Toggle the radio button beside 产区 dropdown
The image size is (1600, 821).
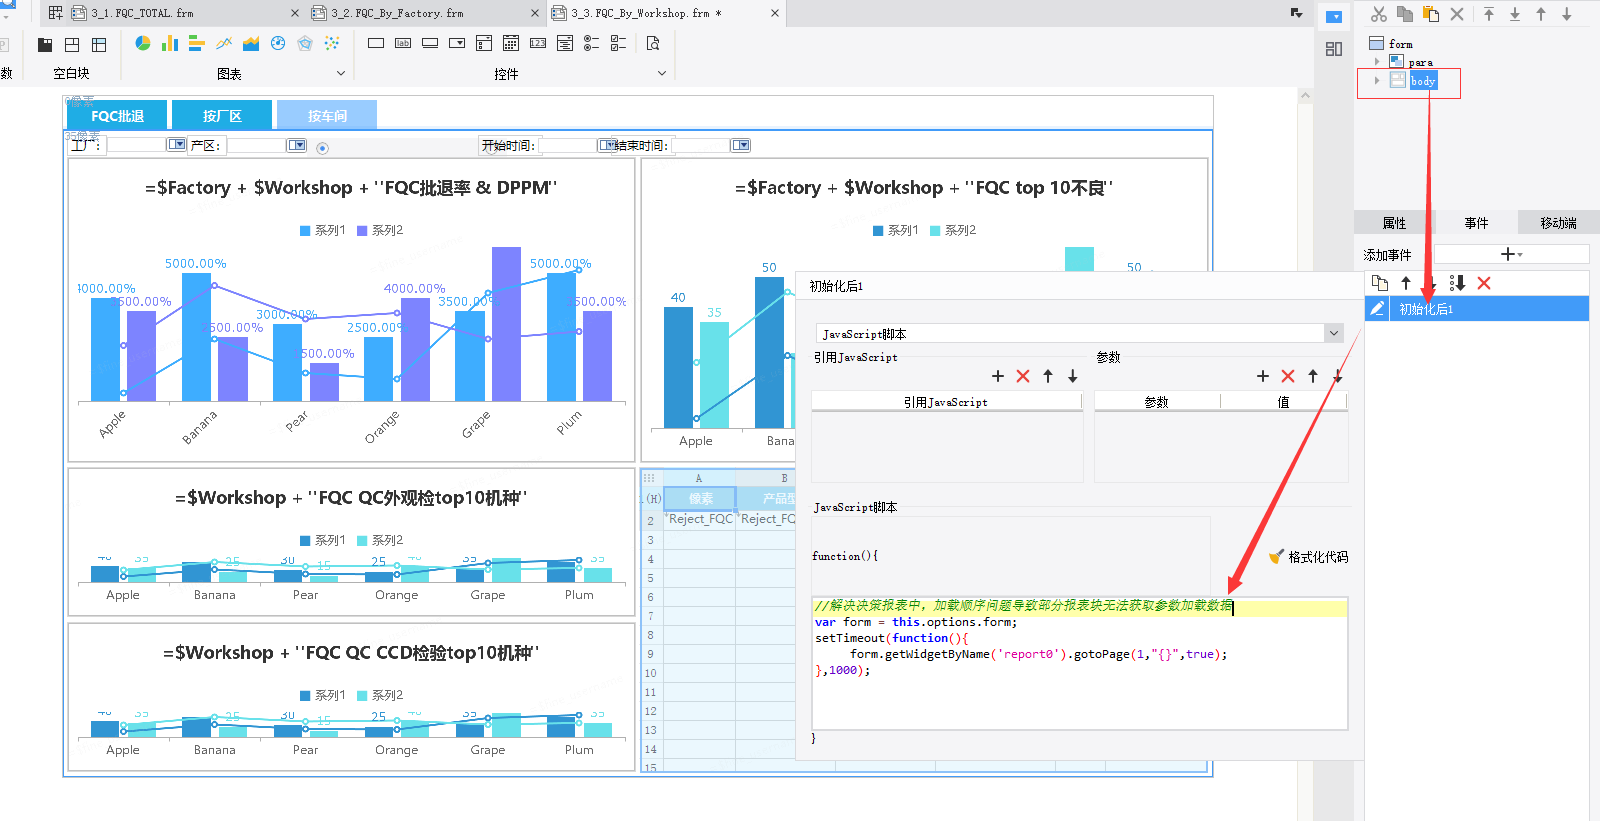[322, 148]
